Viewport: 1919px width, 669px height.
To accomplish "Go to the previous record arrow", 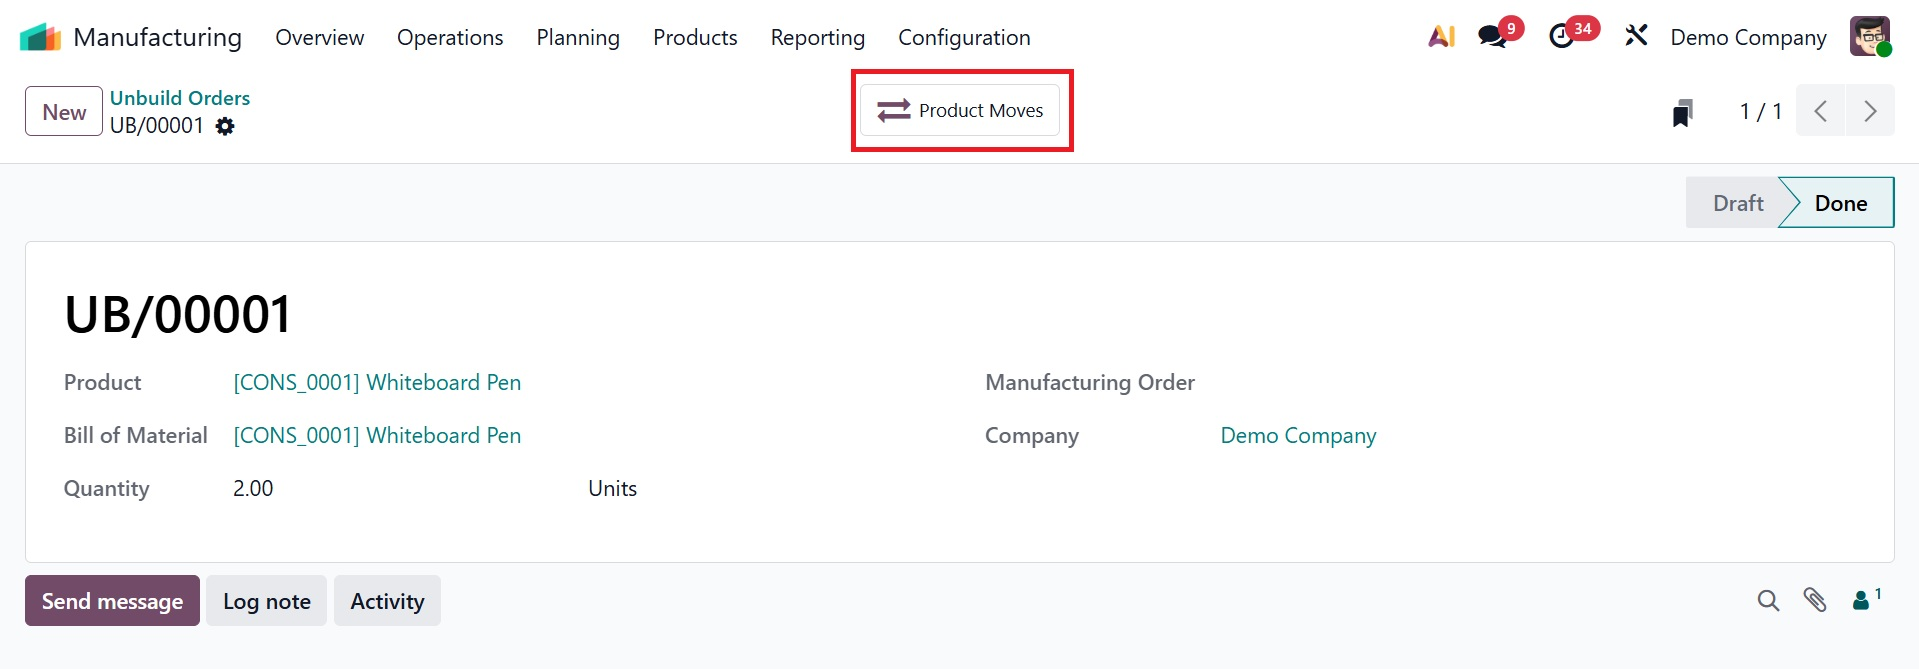I will click(x=1821, y=111).
